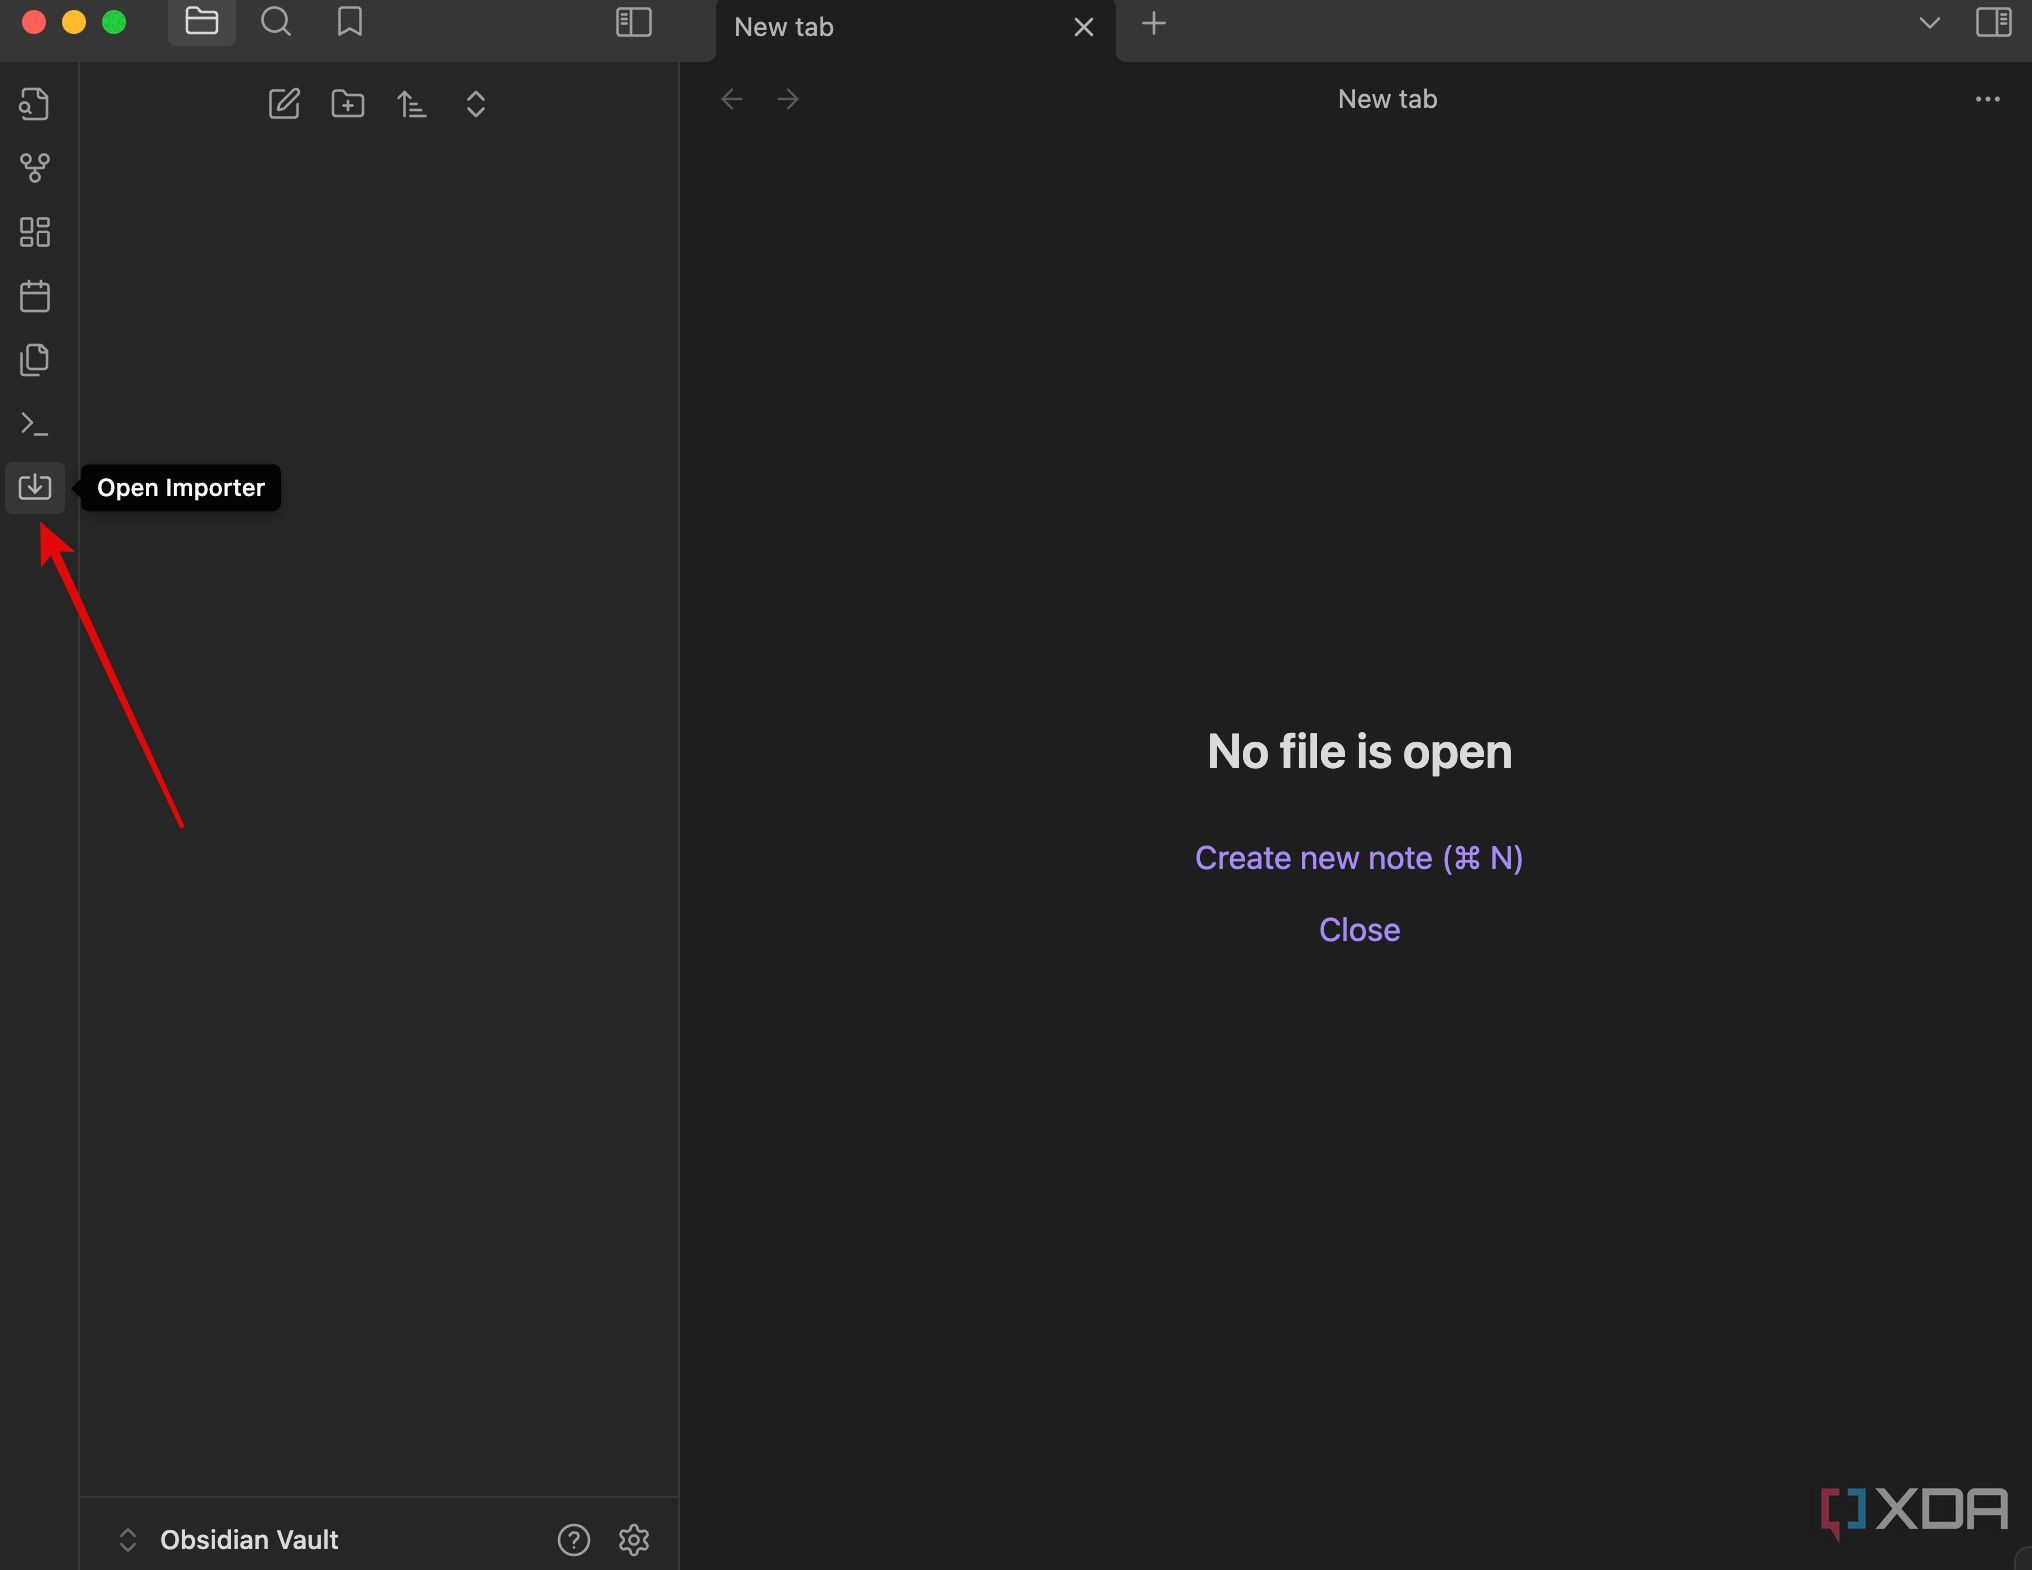Create a new folder in file explorer

click(348, 104)
